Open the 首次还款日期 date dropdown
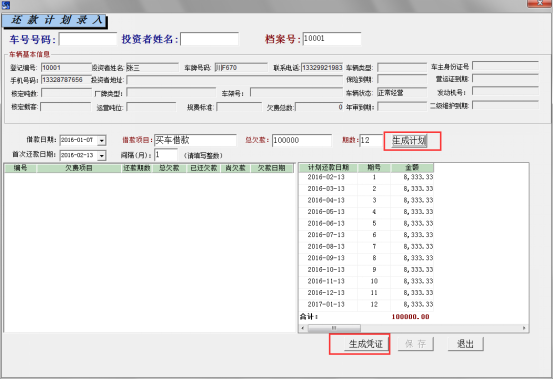553x380 pixels. 102,155
